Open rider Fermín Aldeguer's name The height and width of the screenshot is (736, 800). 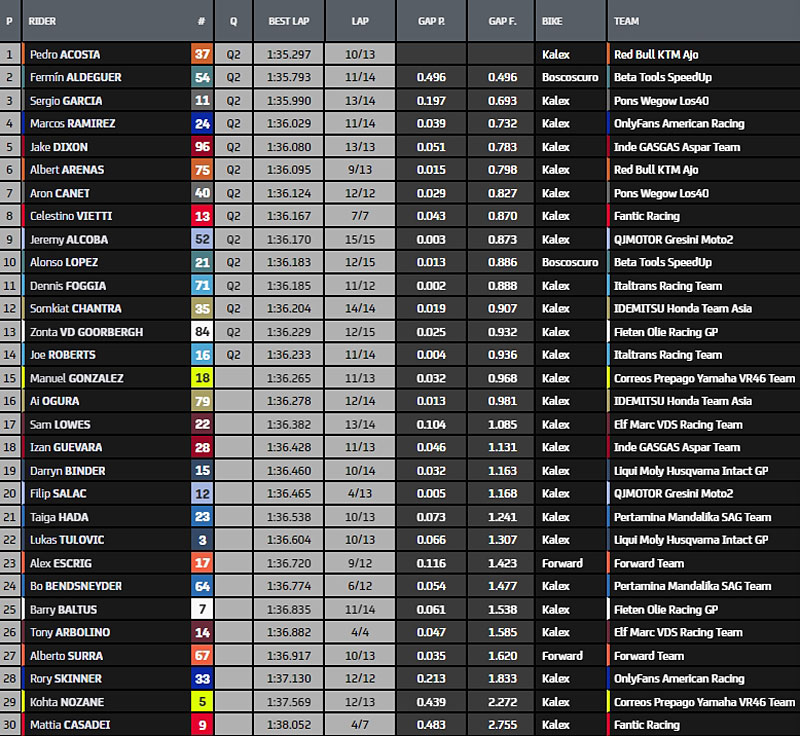click(x=66, y=78)
